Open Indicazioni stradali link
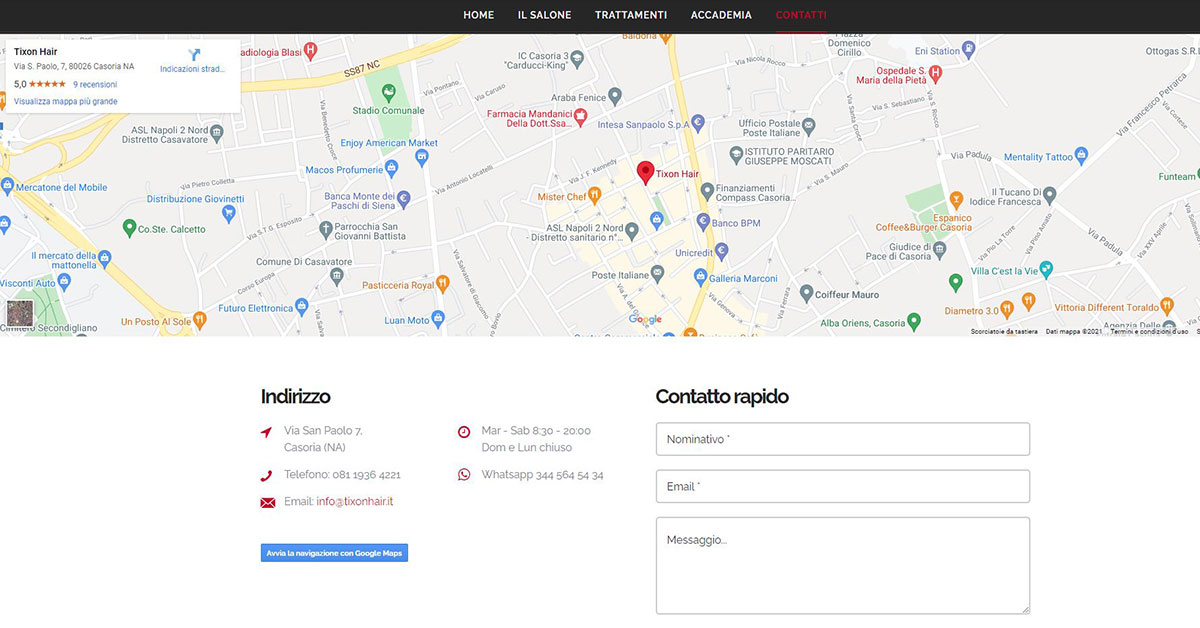 click(193, 69)
